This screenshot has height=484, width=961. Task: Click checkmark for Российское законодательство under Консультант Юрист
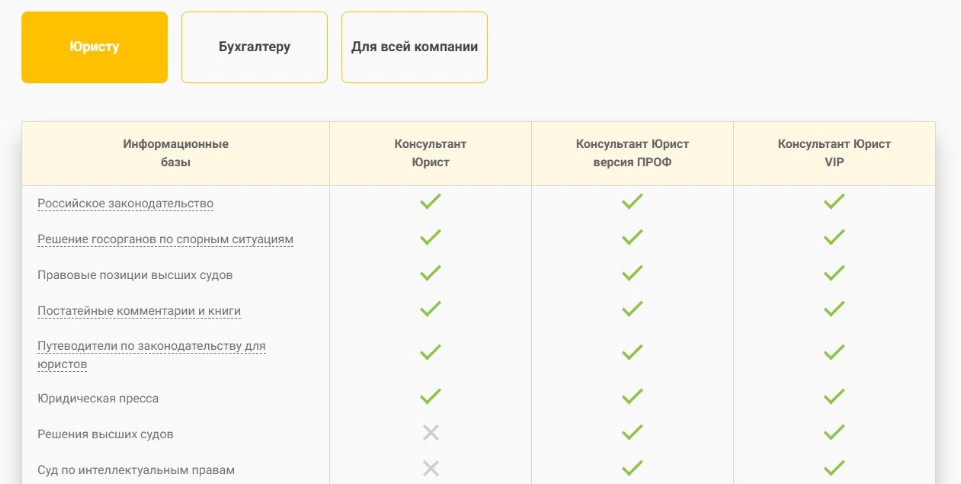[x=430, y=202]
